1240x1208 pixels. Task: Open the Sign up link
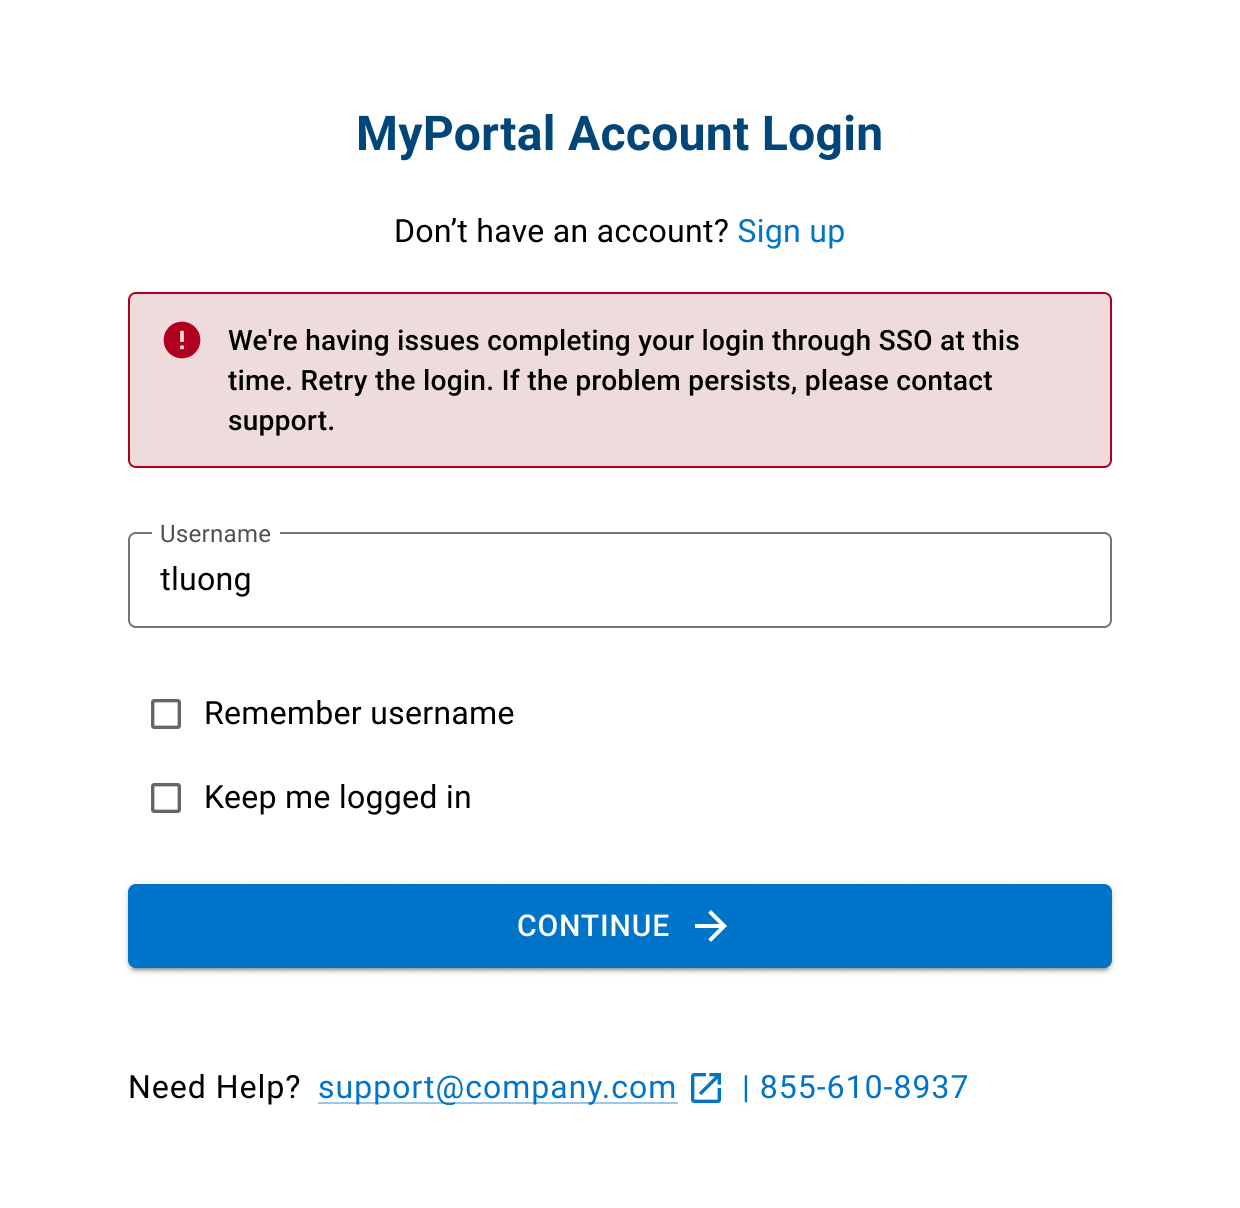coord(790,232)
